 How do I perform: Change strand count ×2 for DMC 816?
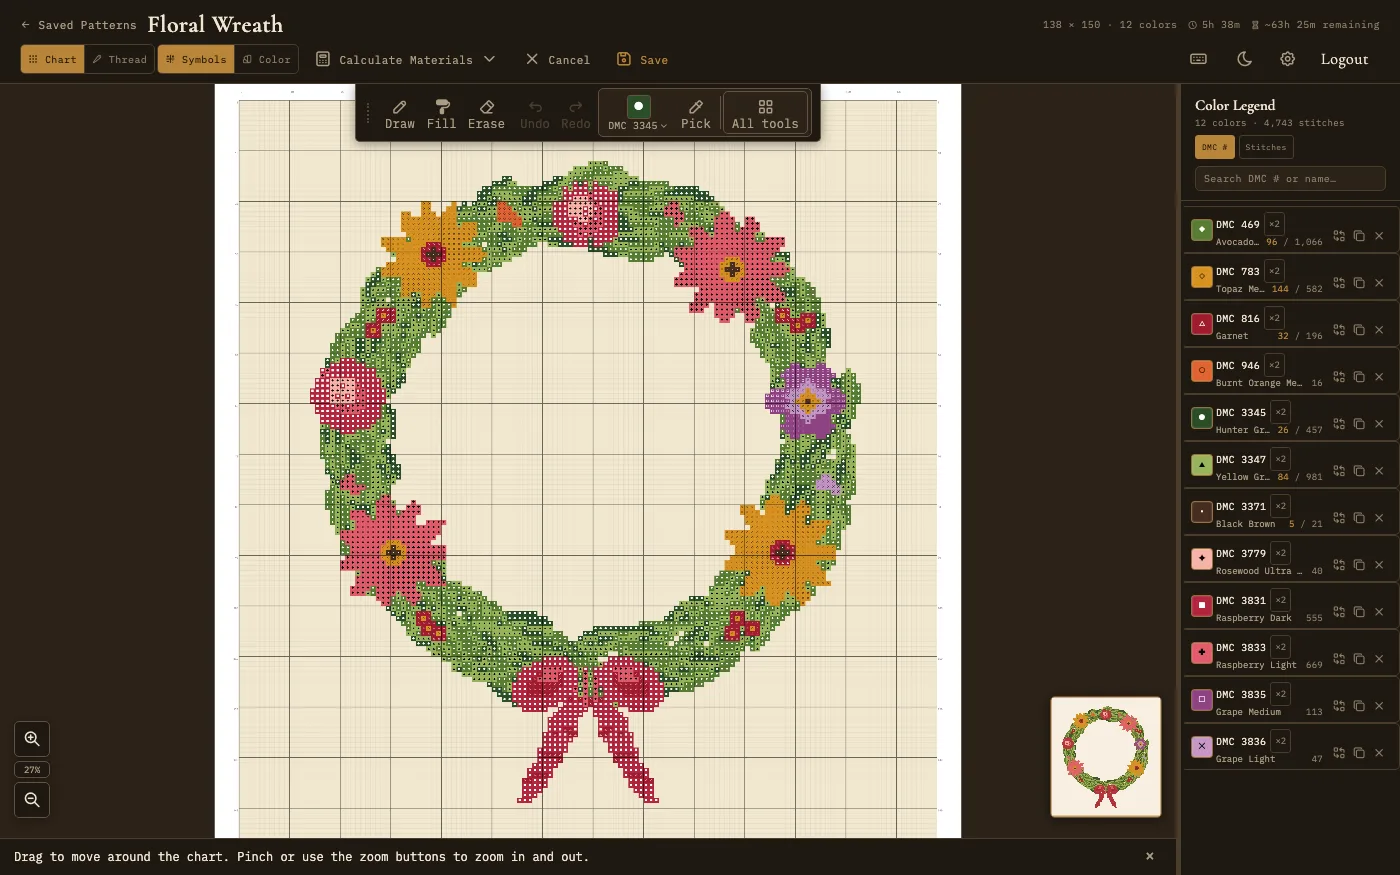click(x=1274, y=318)
